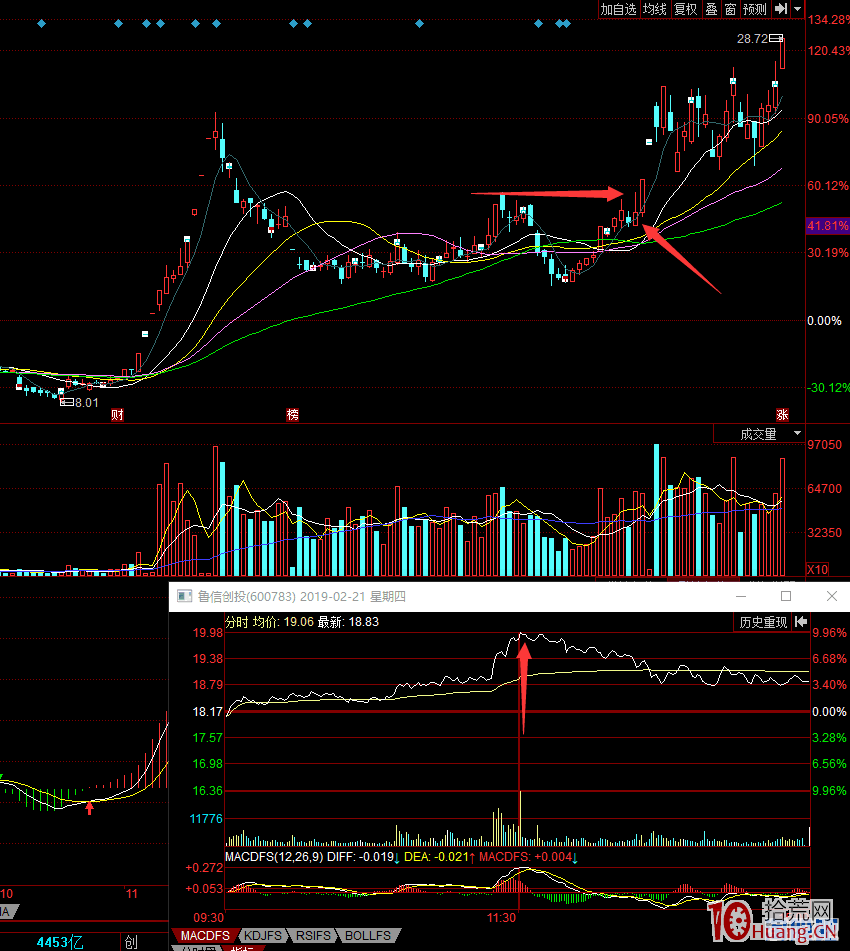Click the X10 volume scale label
This screenshot has width=850, height=951.
point(817,570)
